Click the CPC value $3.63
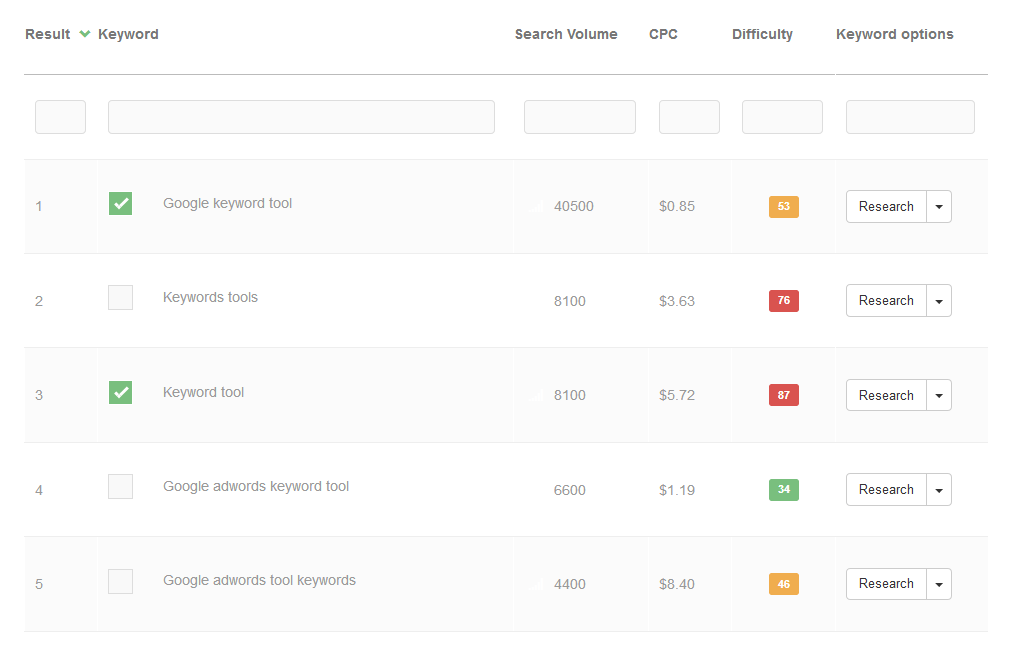Viewport: 1035px width, 646px height. pos(677,302)
